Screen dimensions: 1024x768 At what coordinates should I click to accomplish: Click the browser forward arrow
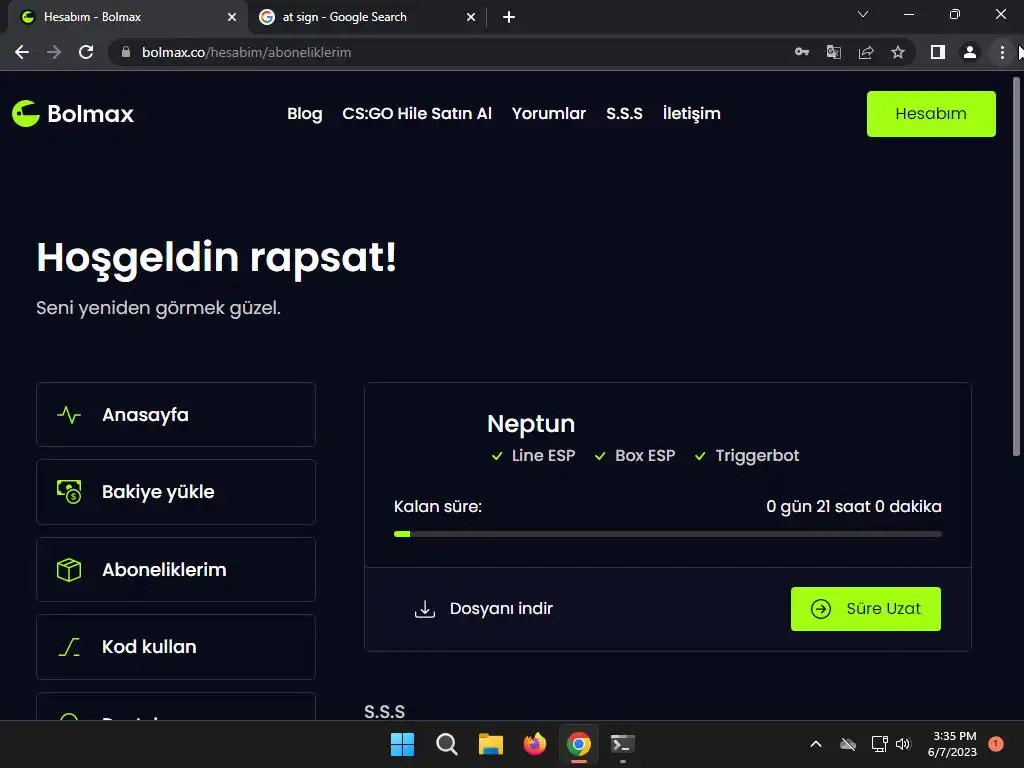(x=54, y=52)
